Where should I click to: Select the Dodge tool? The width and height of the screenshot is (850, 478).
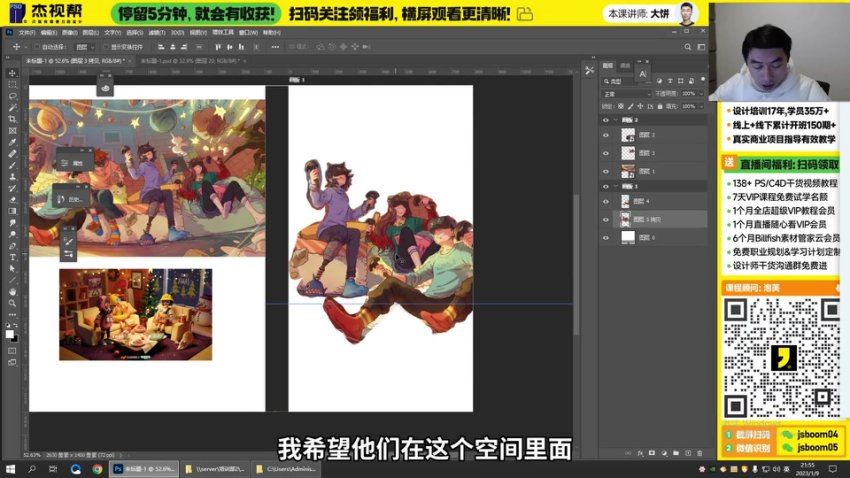(12, 234)
